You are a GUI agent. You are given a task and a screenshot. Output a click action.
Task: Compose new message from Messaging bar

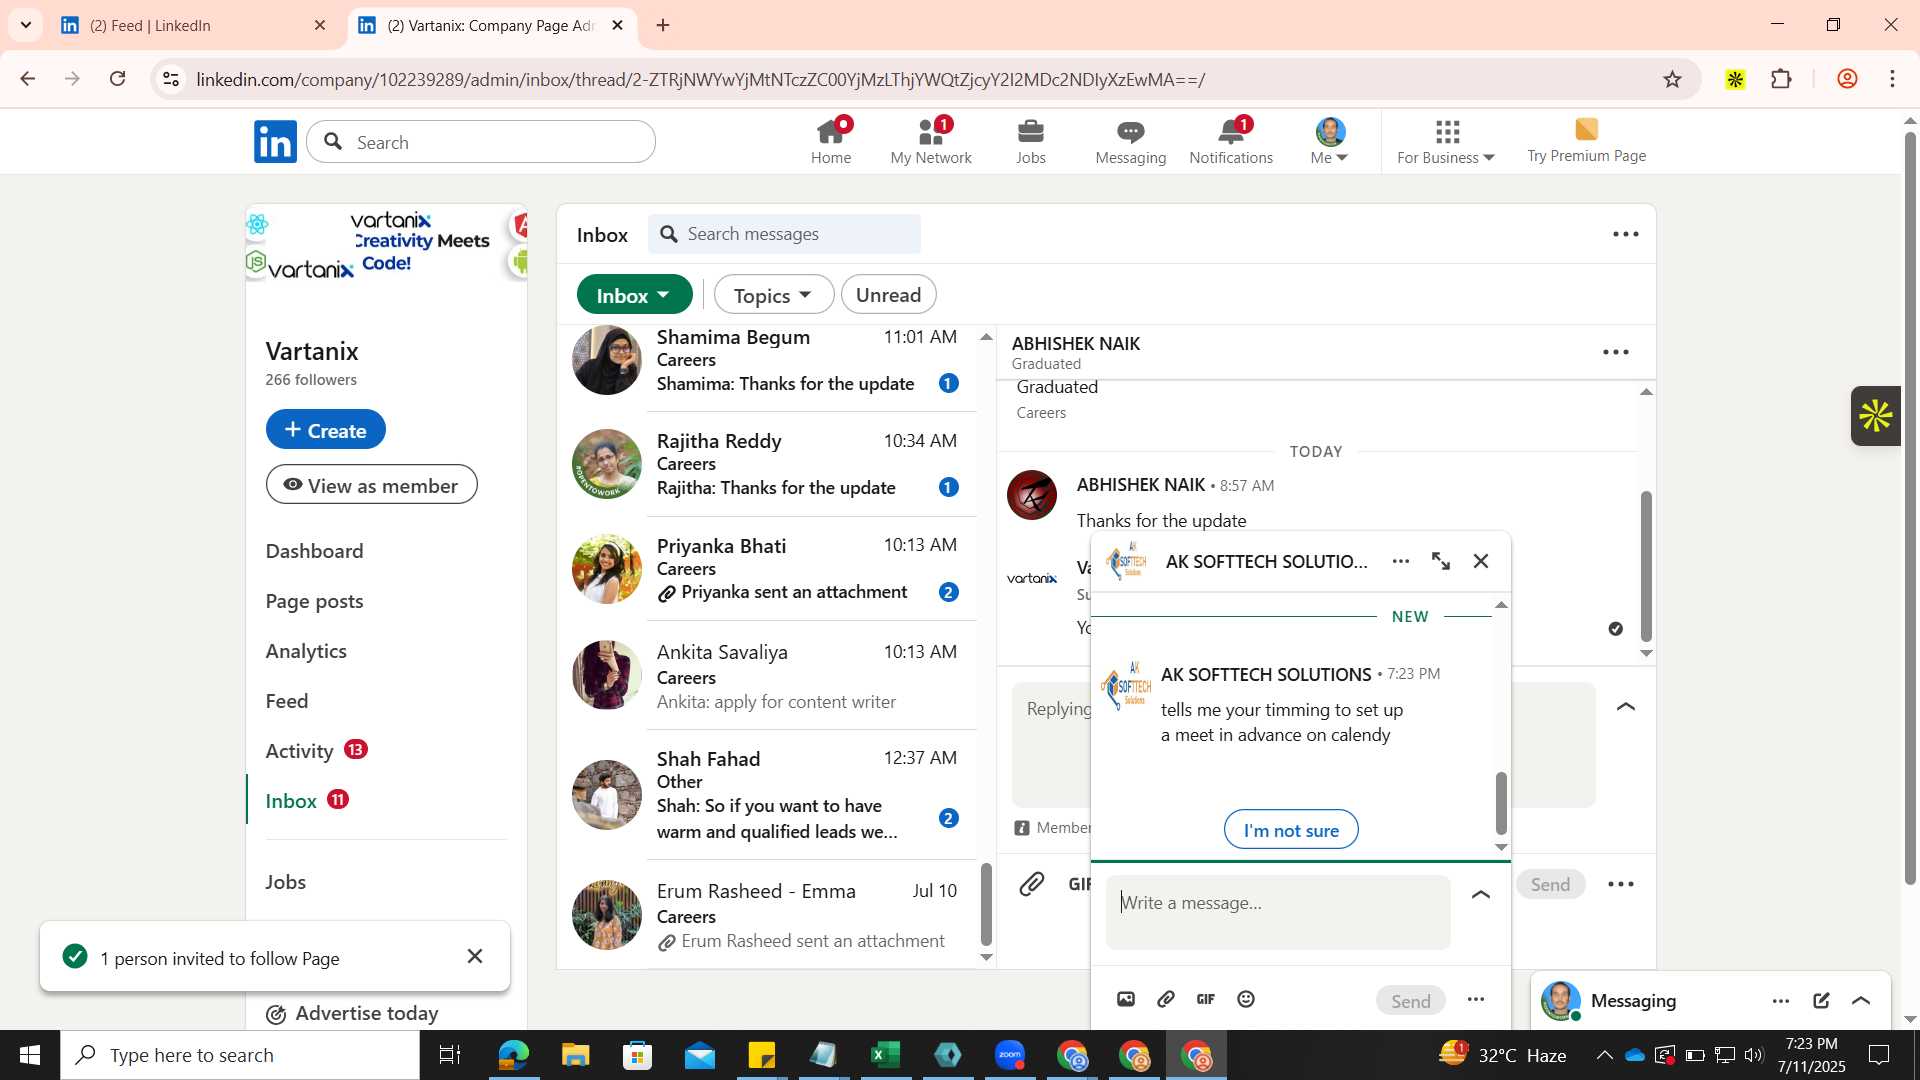point(1821,1001)
